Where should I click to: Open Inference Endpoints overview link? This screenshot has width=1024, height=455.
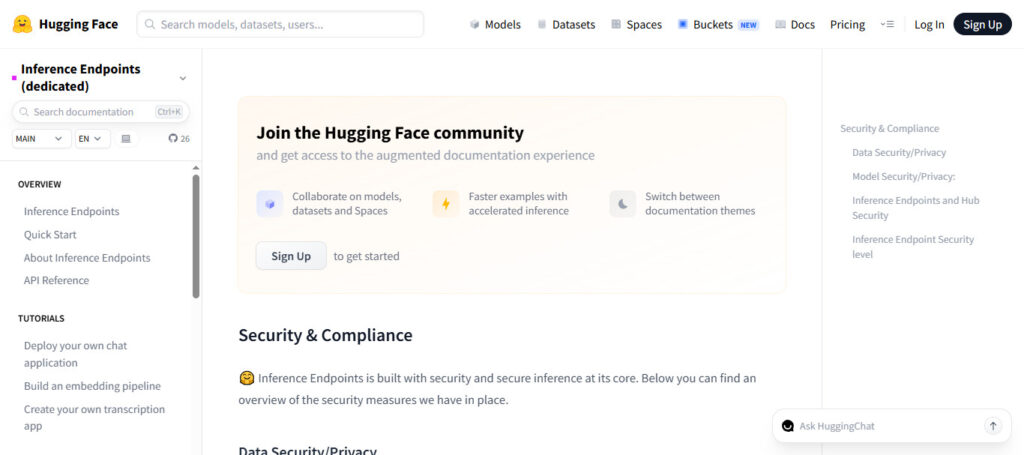tap(72, 212)
